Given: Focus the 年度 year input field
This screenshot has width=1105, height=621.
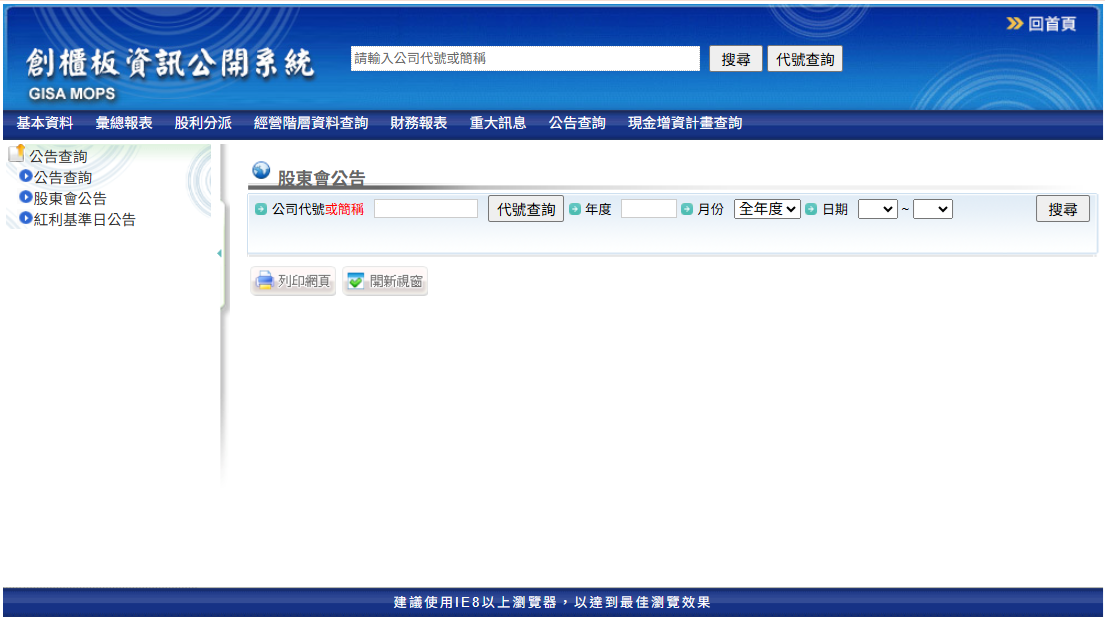Looking at the screenshot, I should 648,209.
